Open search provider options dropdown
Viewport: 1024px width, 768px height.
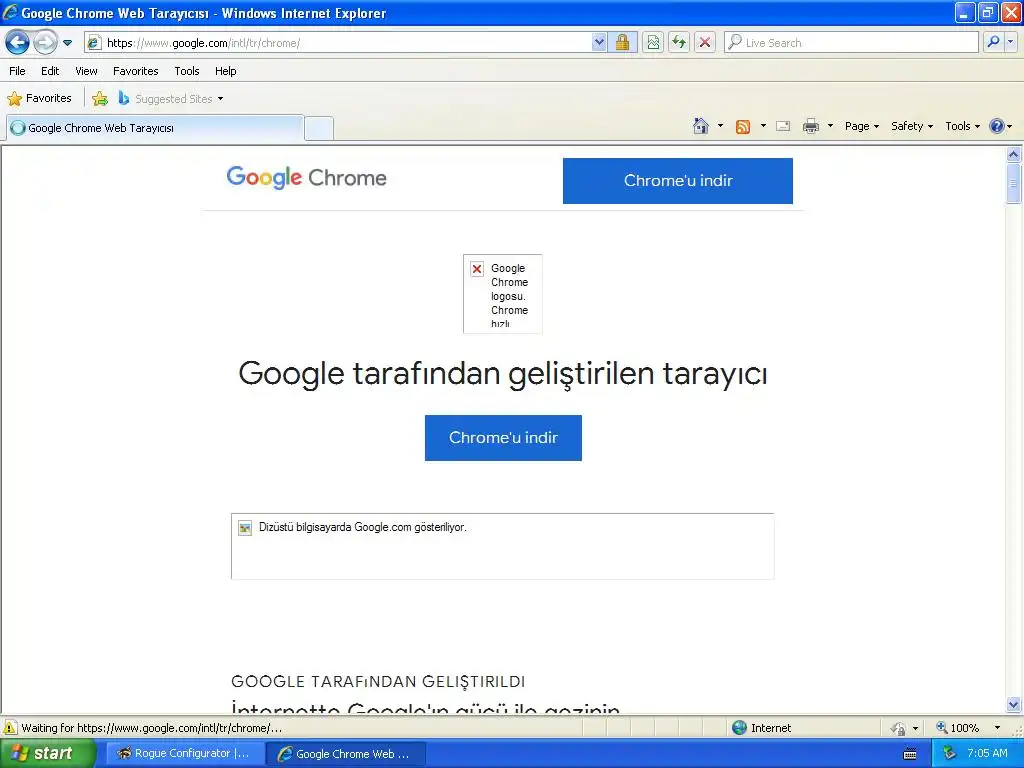(x=1010, y=43)
